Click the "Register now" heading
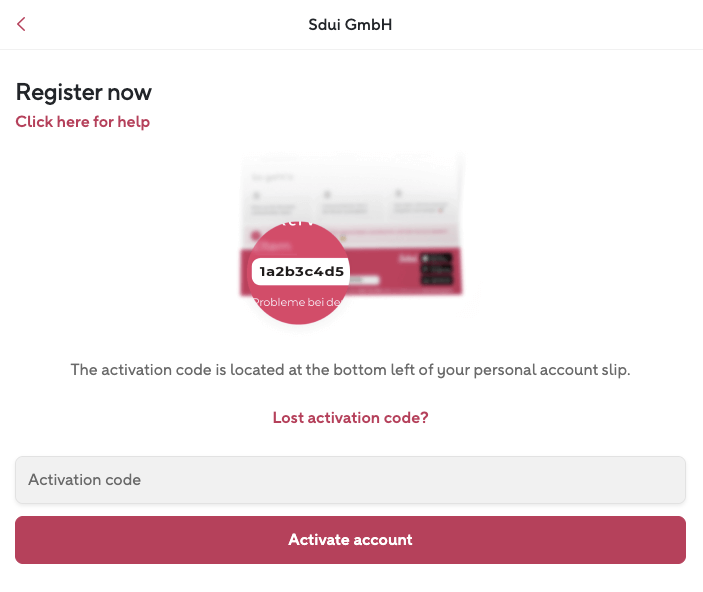Image resolution: width=703 pixels, height=592 pixels. tap(84, 92)
